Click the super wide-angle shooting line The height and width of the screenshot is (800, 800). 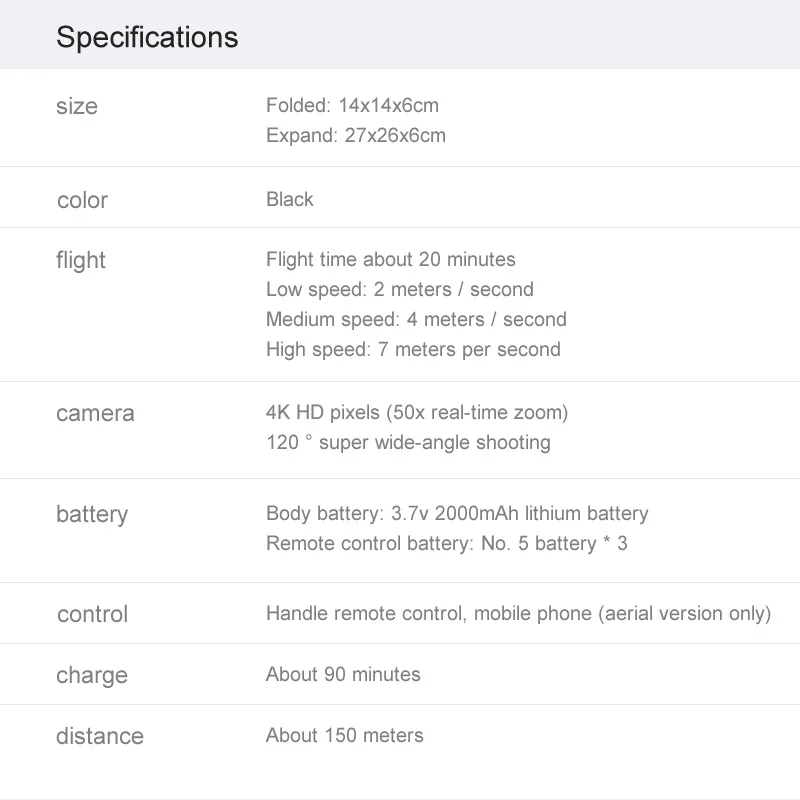pos(408,442)
